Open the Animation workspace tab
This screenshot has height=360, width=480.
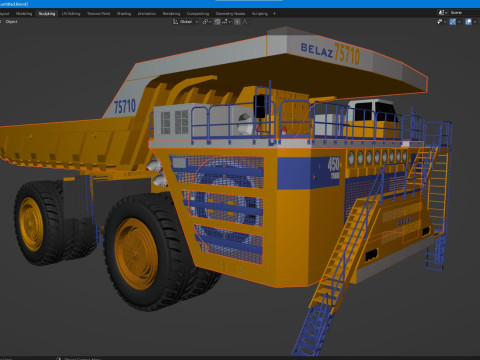pos(147,14)
